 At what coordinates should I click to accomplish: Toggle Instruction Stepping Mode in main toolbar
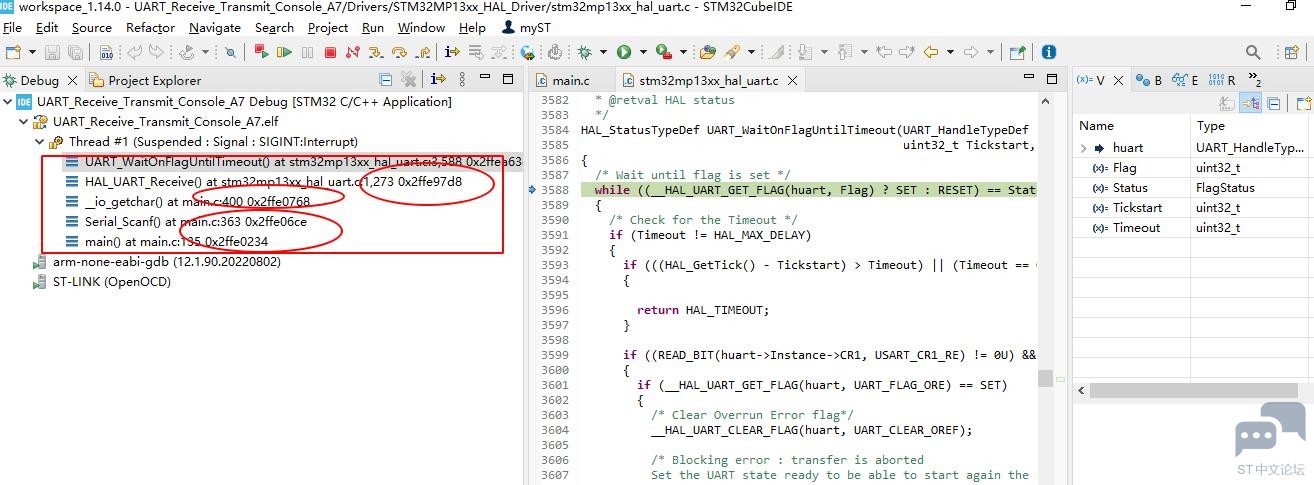click(451, 51)
